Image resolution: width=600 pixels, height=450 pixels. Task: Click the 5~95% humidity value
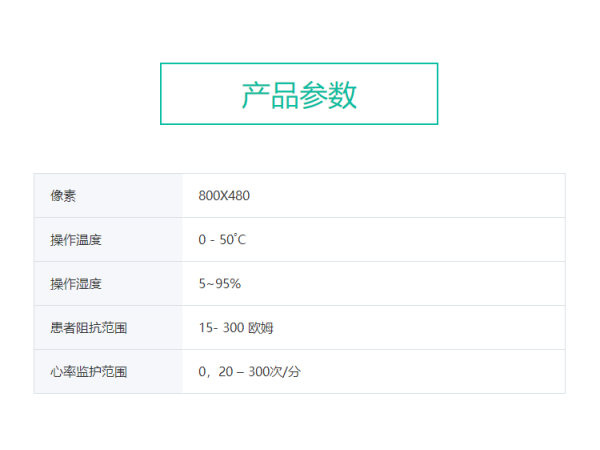[x=220, y=284]
